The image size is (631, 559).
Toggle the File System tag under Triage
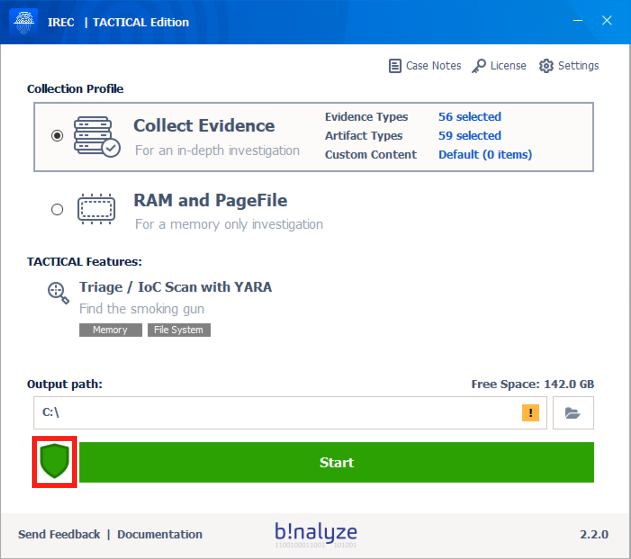tap(179, 330)
